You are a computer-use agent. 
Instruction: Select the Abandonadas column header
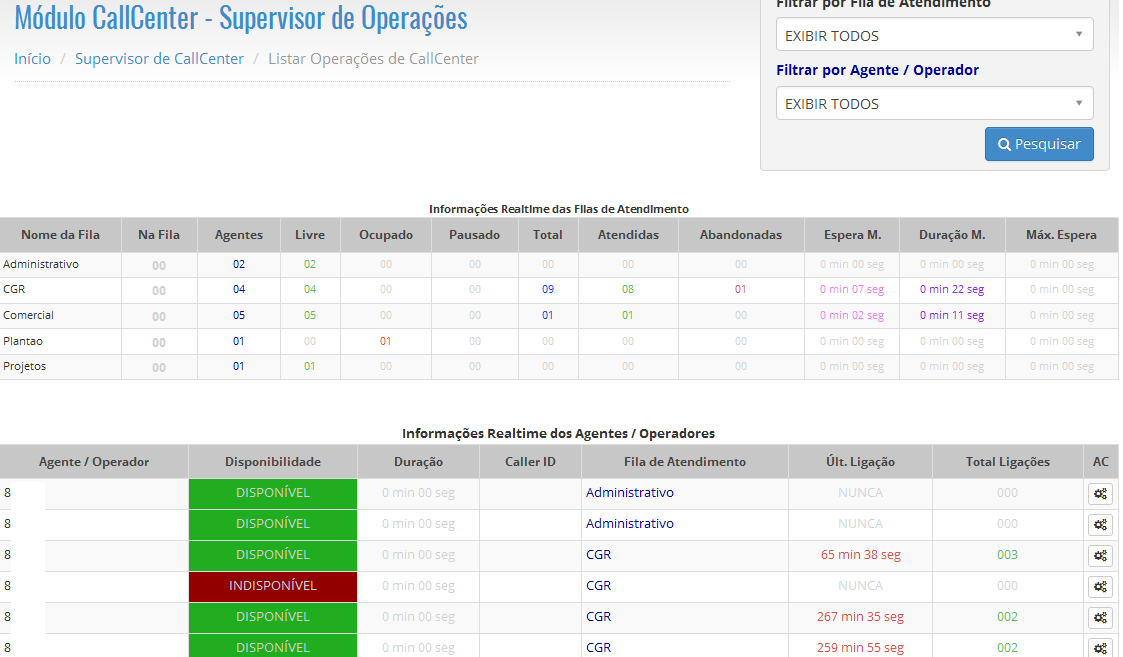[x=740, y=235]
